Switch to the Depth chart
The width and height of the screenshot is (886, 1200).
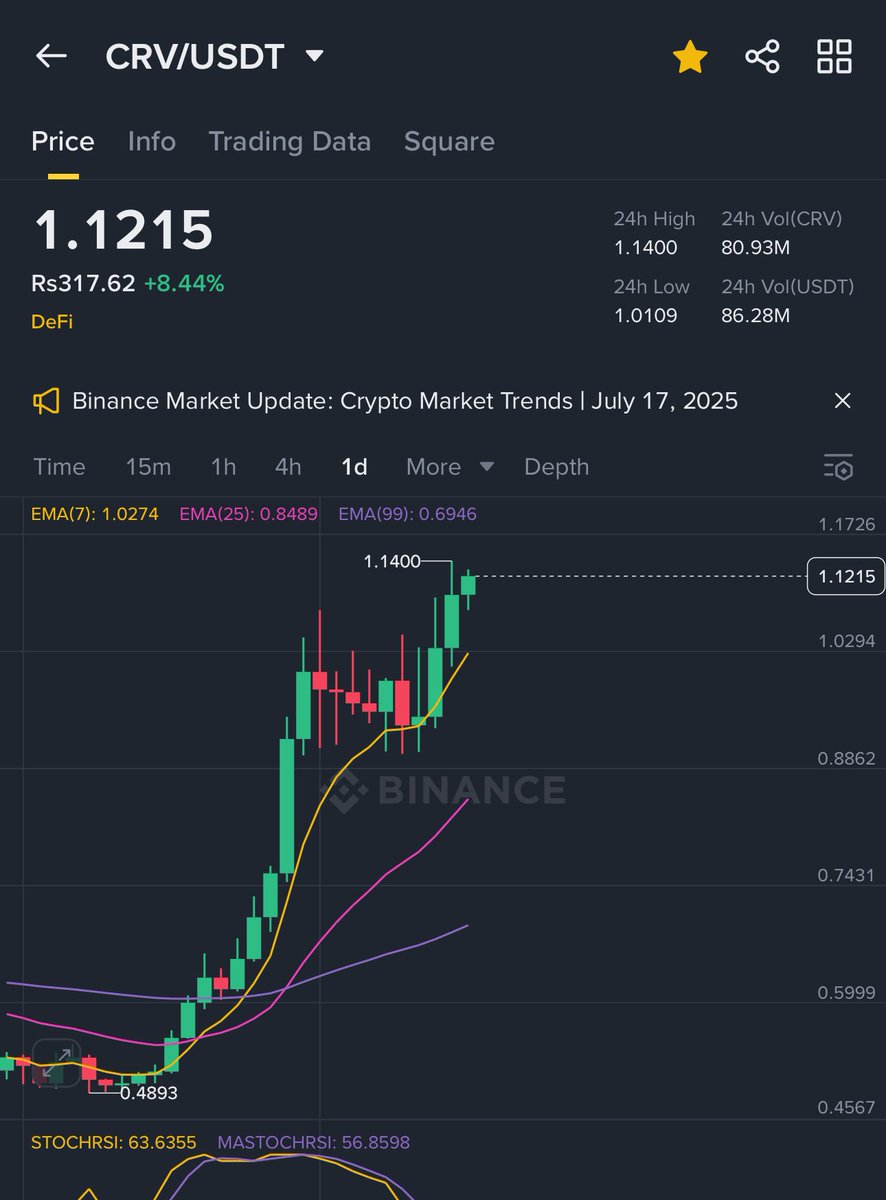click(556, 467)
